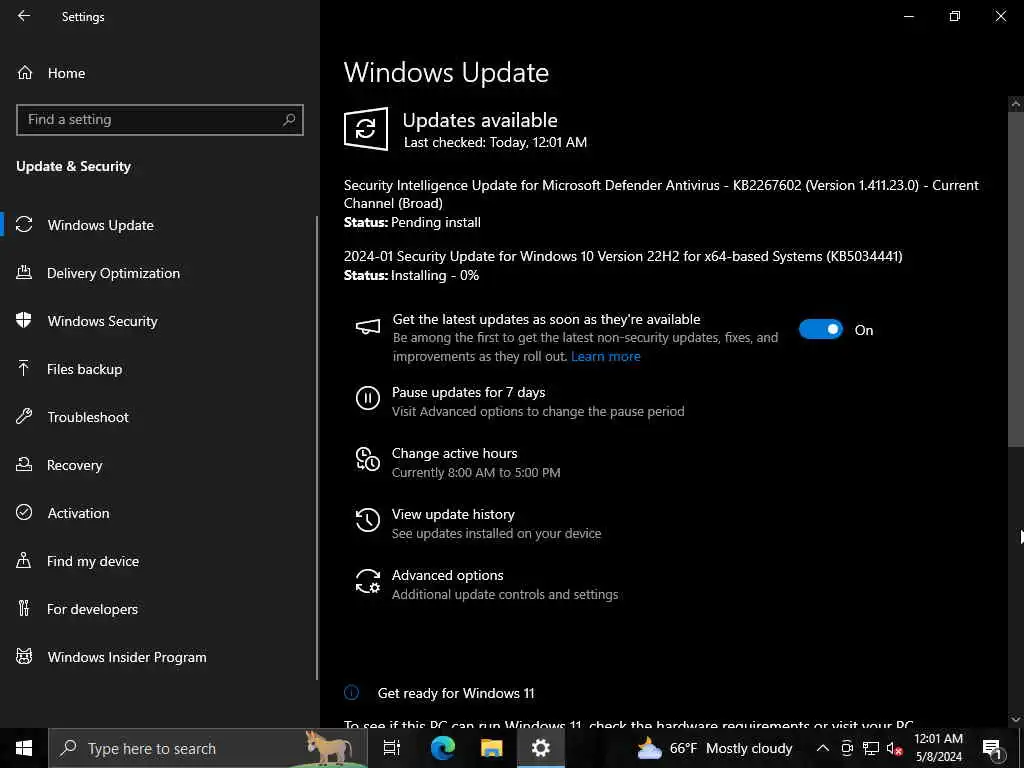Click the network icon in system tray
1024x768 pixels.
click(871, 748)
